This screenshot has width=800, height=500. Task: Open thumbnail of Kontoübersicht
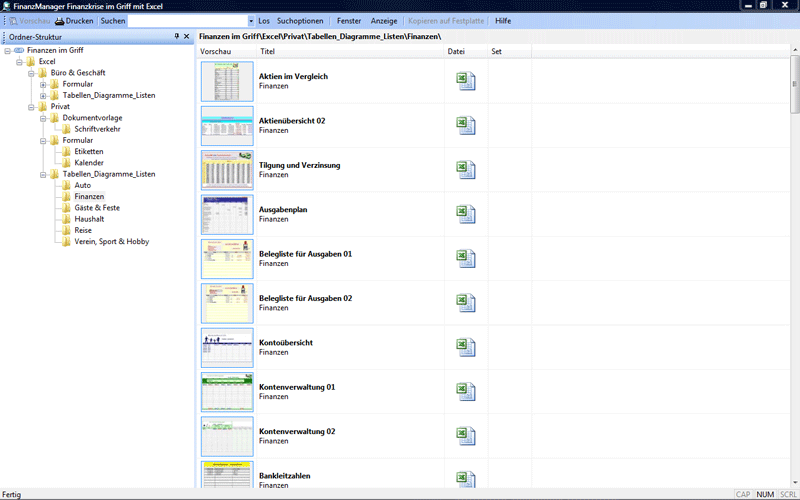227,348
